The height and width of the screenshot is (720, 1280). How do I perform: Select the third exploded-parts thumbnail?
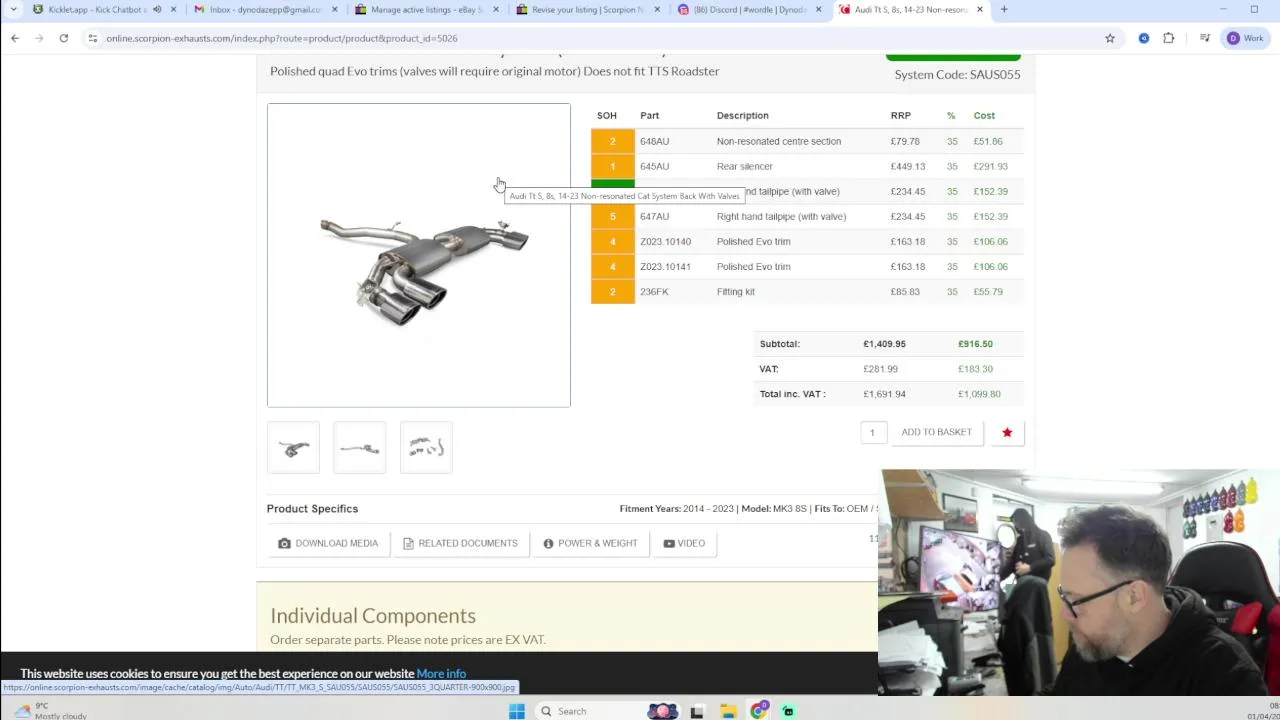426,448
